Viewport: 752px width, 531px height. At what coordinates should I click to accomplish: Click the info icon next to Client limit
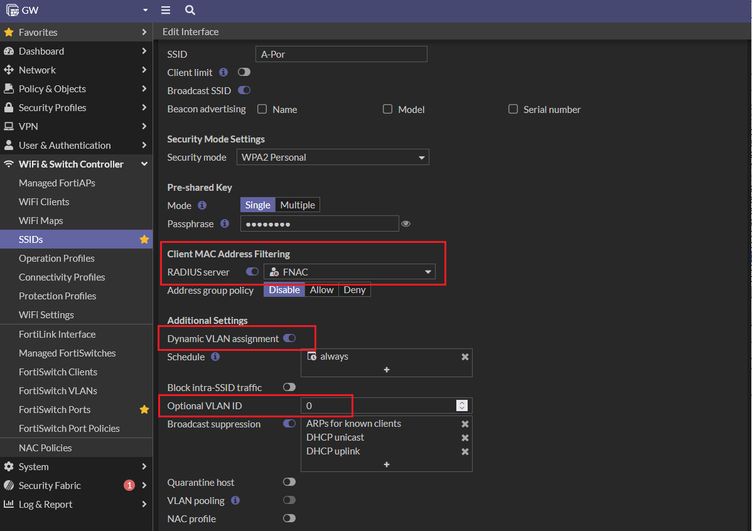point(223,72)
